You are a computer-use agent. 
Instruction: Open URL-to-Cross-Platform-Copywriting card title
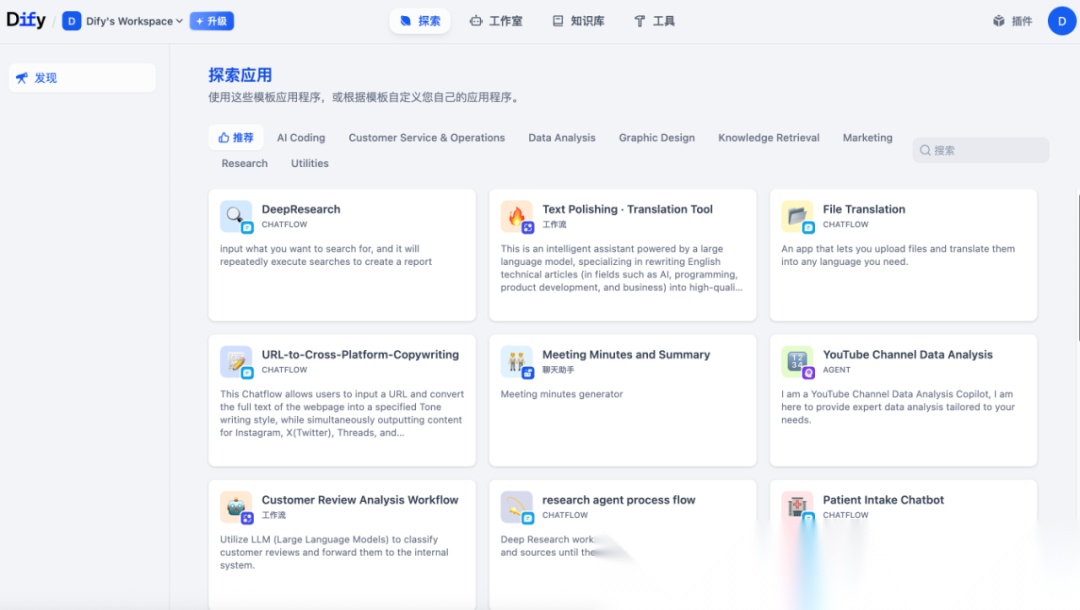[360, 355]
